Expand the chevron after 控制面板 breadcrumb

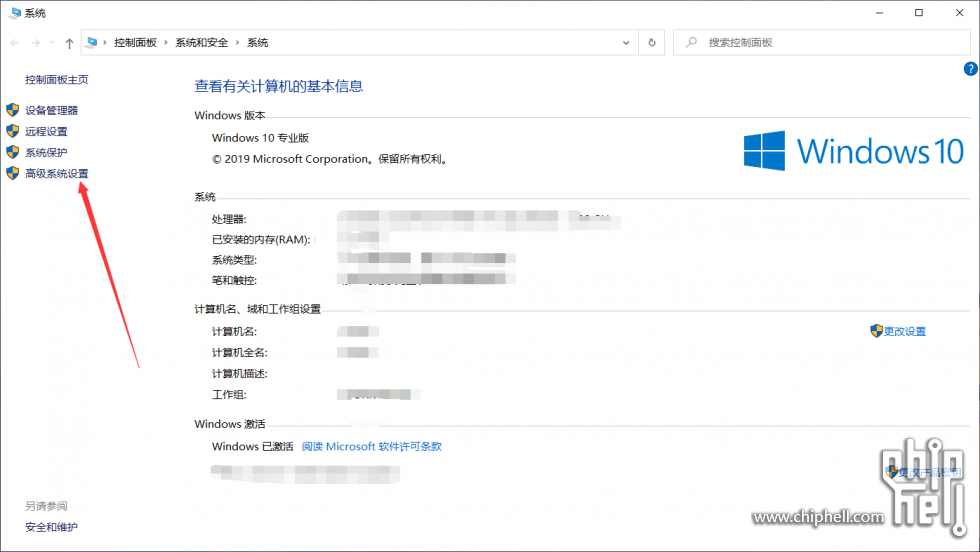(x=166, y=43)
